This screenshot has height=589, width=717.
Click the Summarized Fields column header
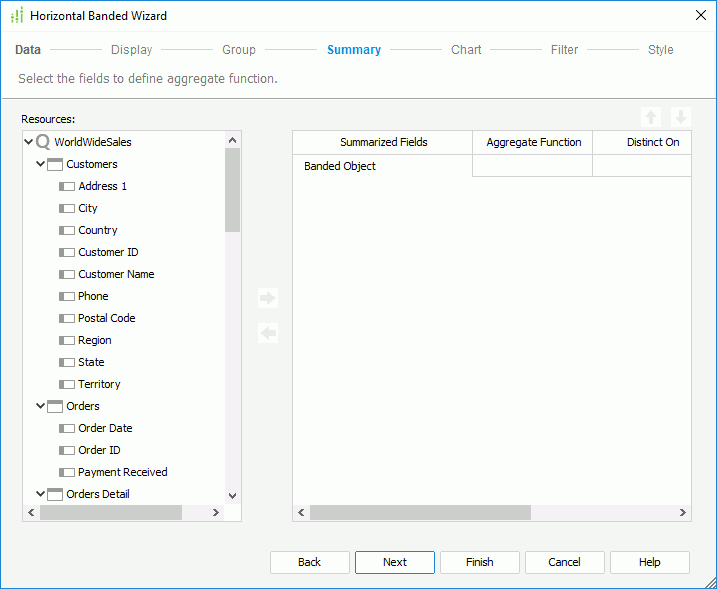pyautogui.click(x=383, y=143)
